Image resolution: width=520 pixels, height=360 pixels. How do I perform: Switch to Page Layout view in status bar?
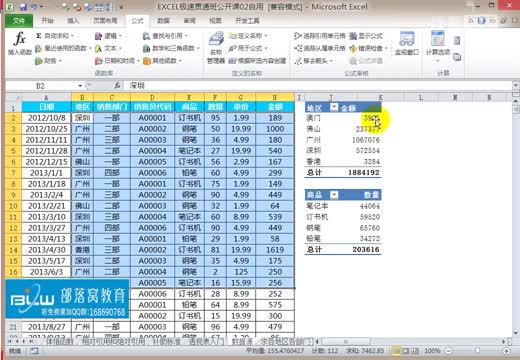click(x=406, y=351)
